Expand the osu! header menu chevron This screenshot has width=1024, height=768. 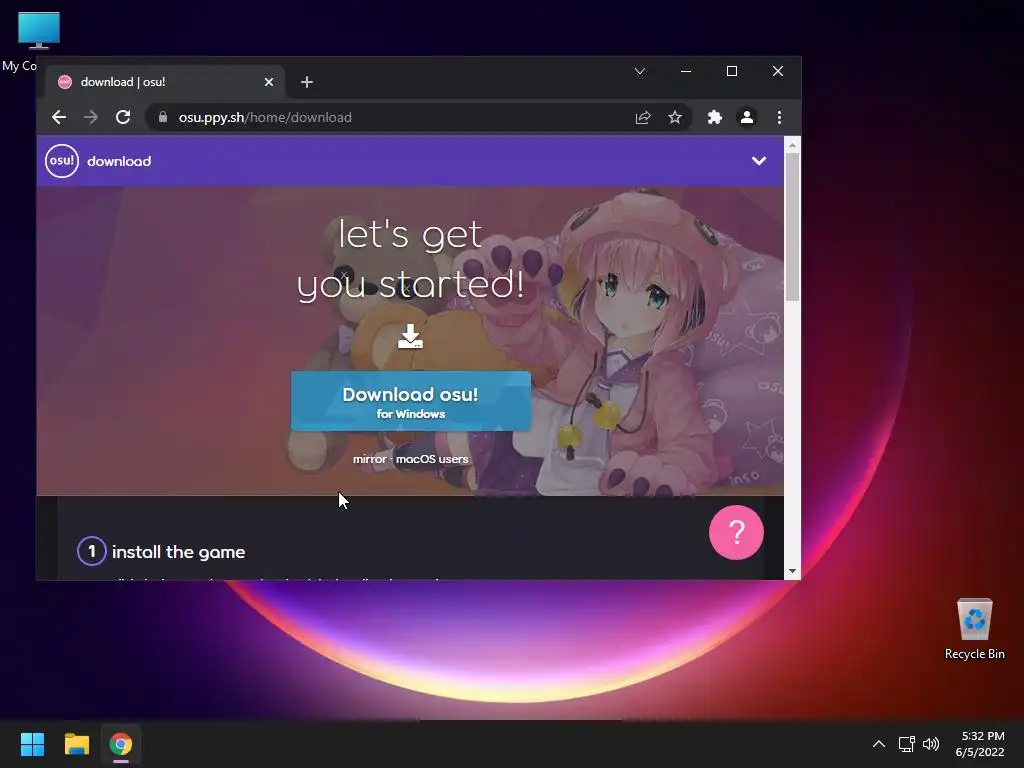pyautogui.click(x=759, y=161)
